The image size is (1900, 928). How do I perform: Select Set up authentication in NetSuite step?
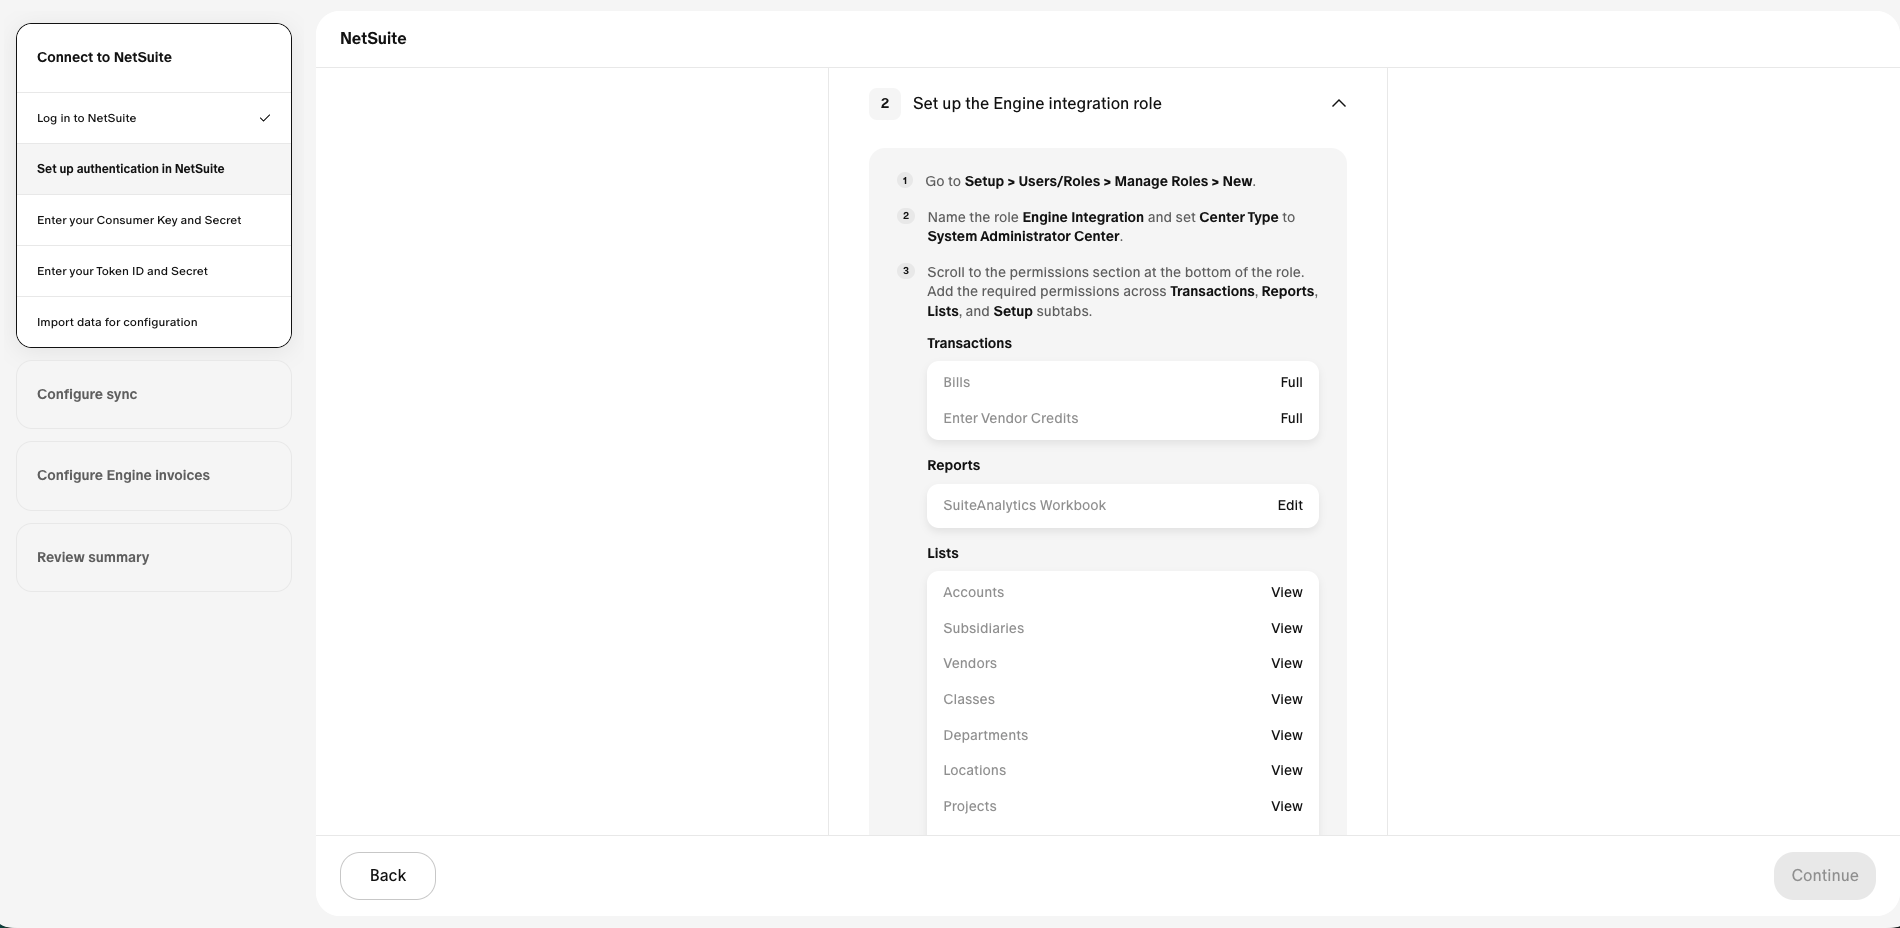pyautogui.click(x=154, y=169)
